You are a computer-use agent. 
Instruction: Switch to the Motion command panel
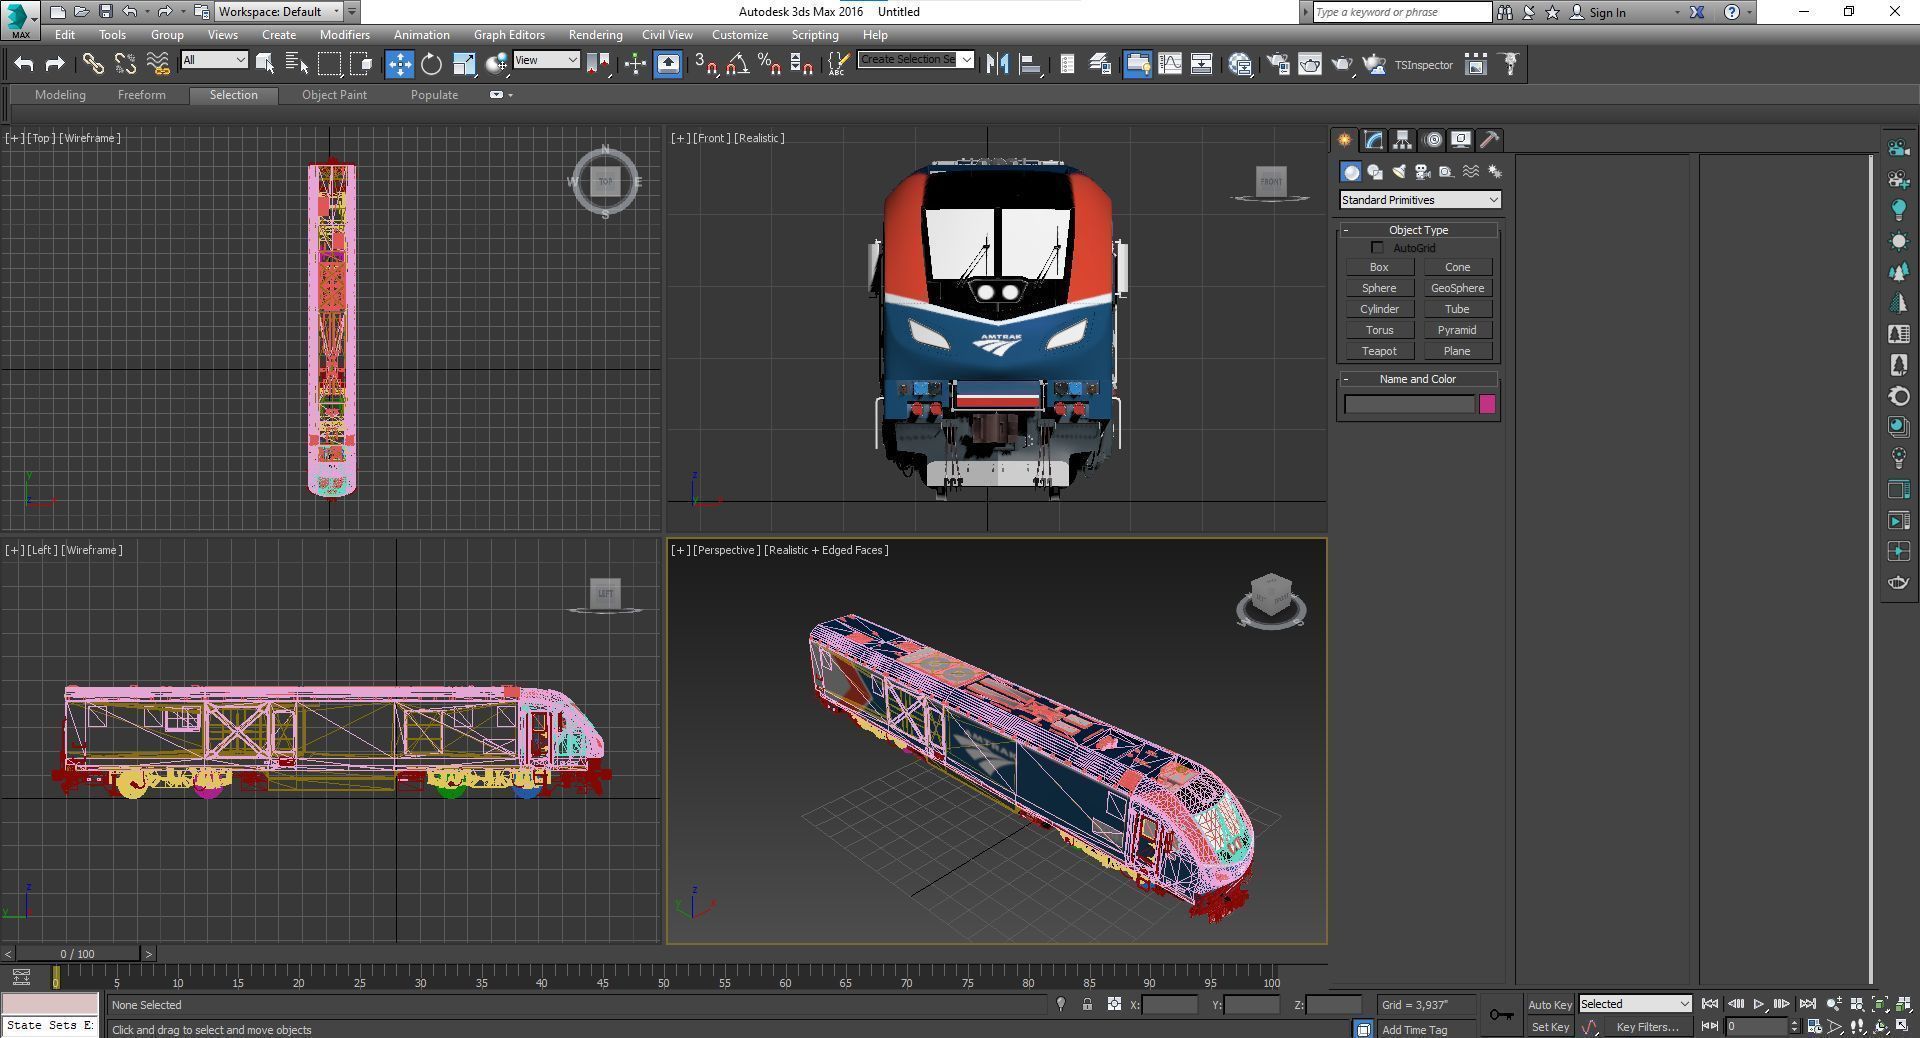point(1433,140)
